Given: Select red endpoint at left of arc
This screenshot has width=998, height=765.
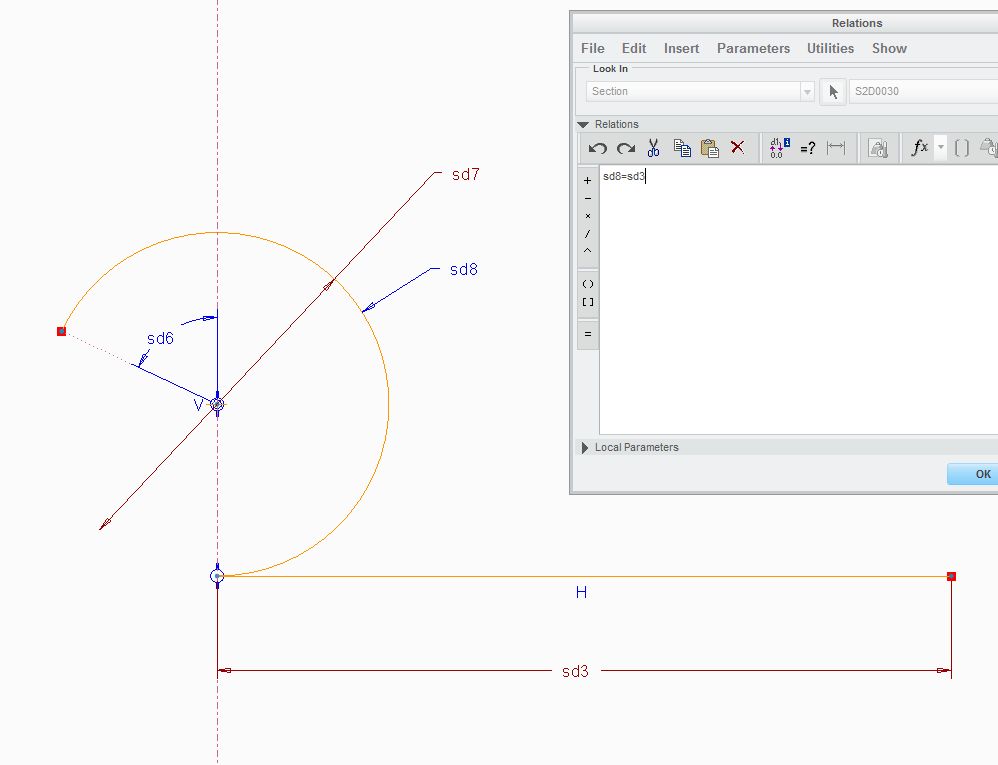Looking at the screenshot, I should [61, 332].
